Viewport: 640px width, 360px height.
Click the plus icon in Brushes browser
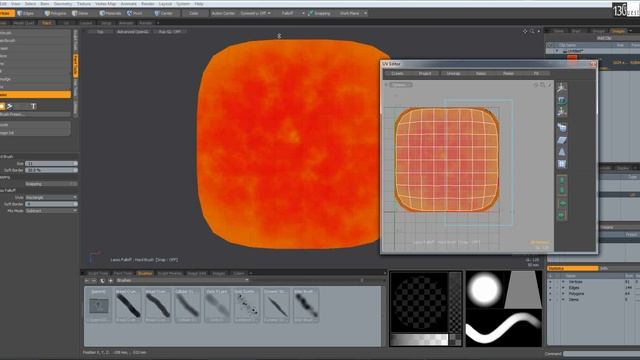point(111,281)
